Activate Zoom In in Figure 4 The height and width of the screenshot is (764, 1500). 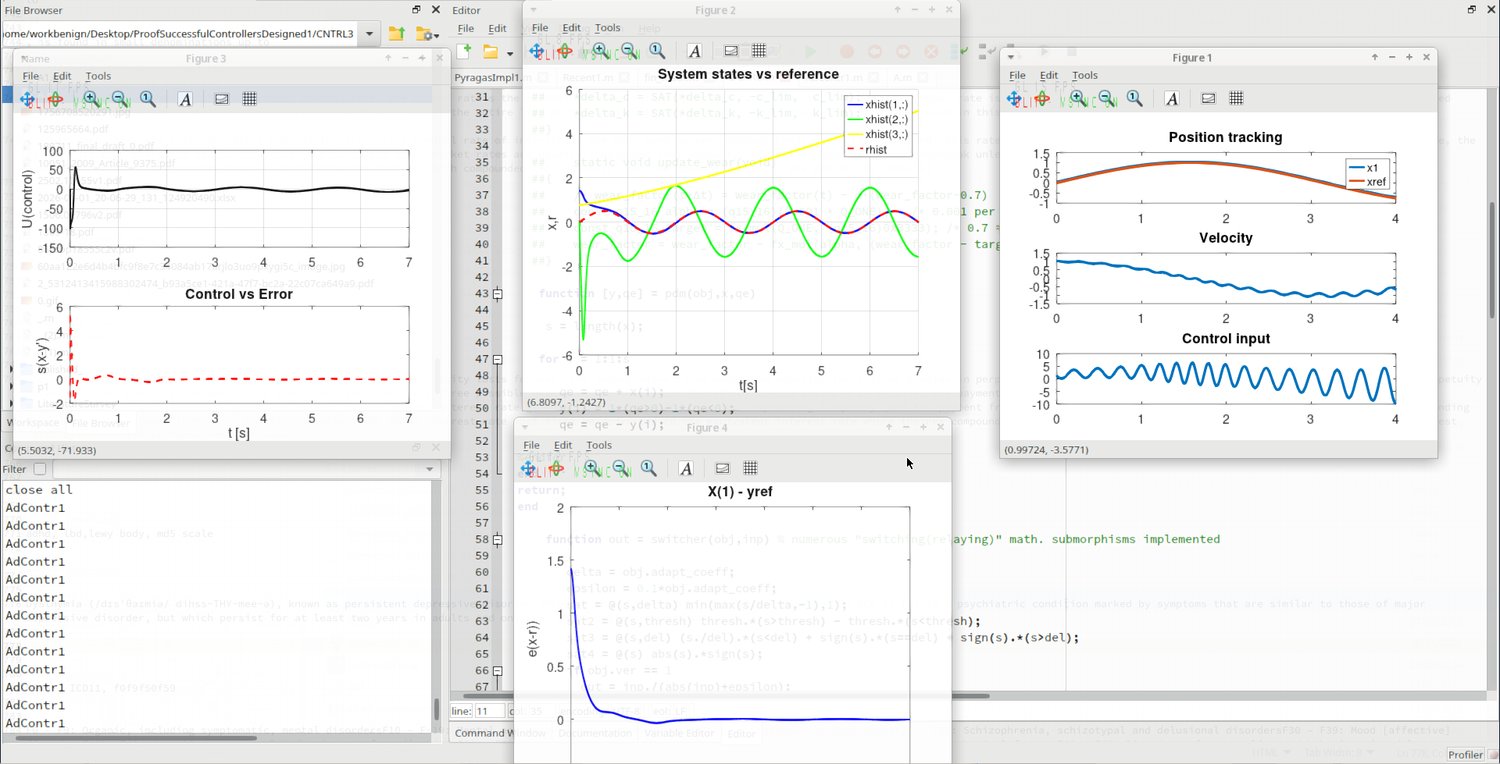pos(592,468)
